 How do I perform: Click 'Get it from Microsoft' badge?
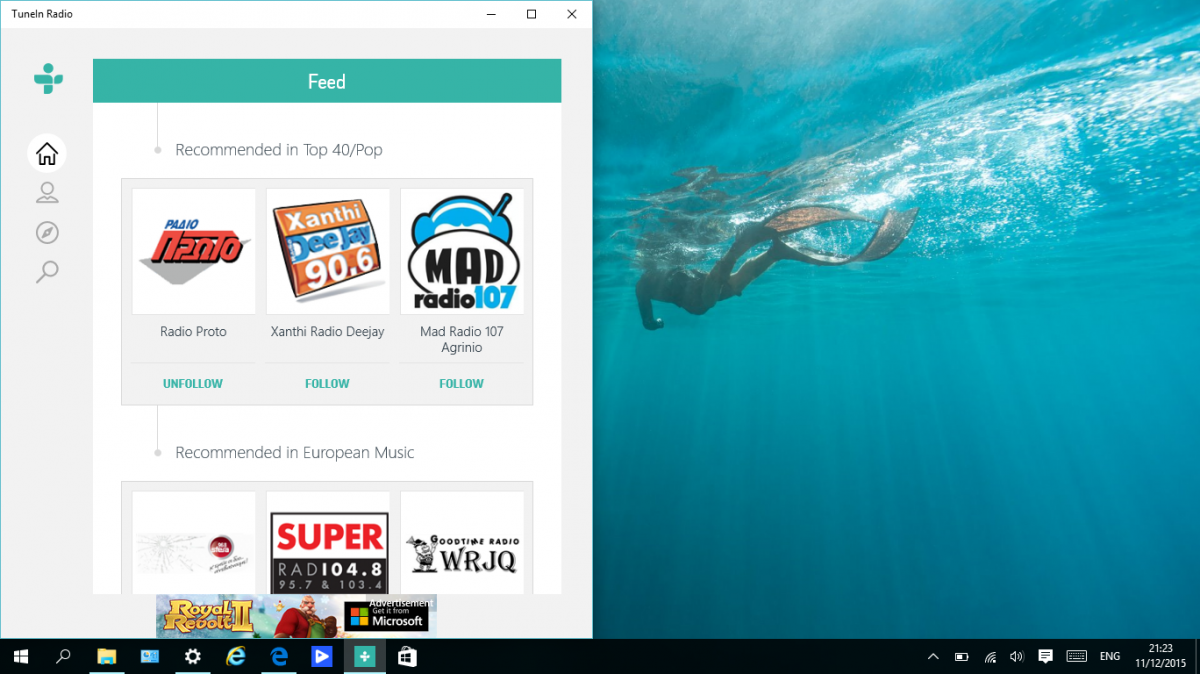(385, 616)
